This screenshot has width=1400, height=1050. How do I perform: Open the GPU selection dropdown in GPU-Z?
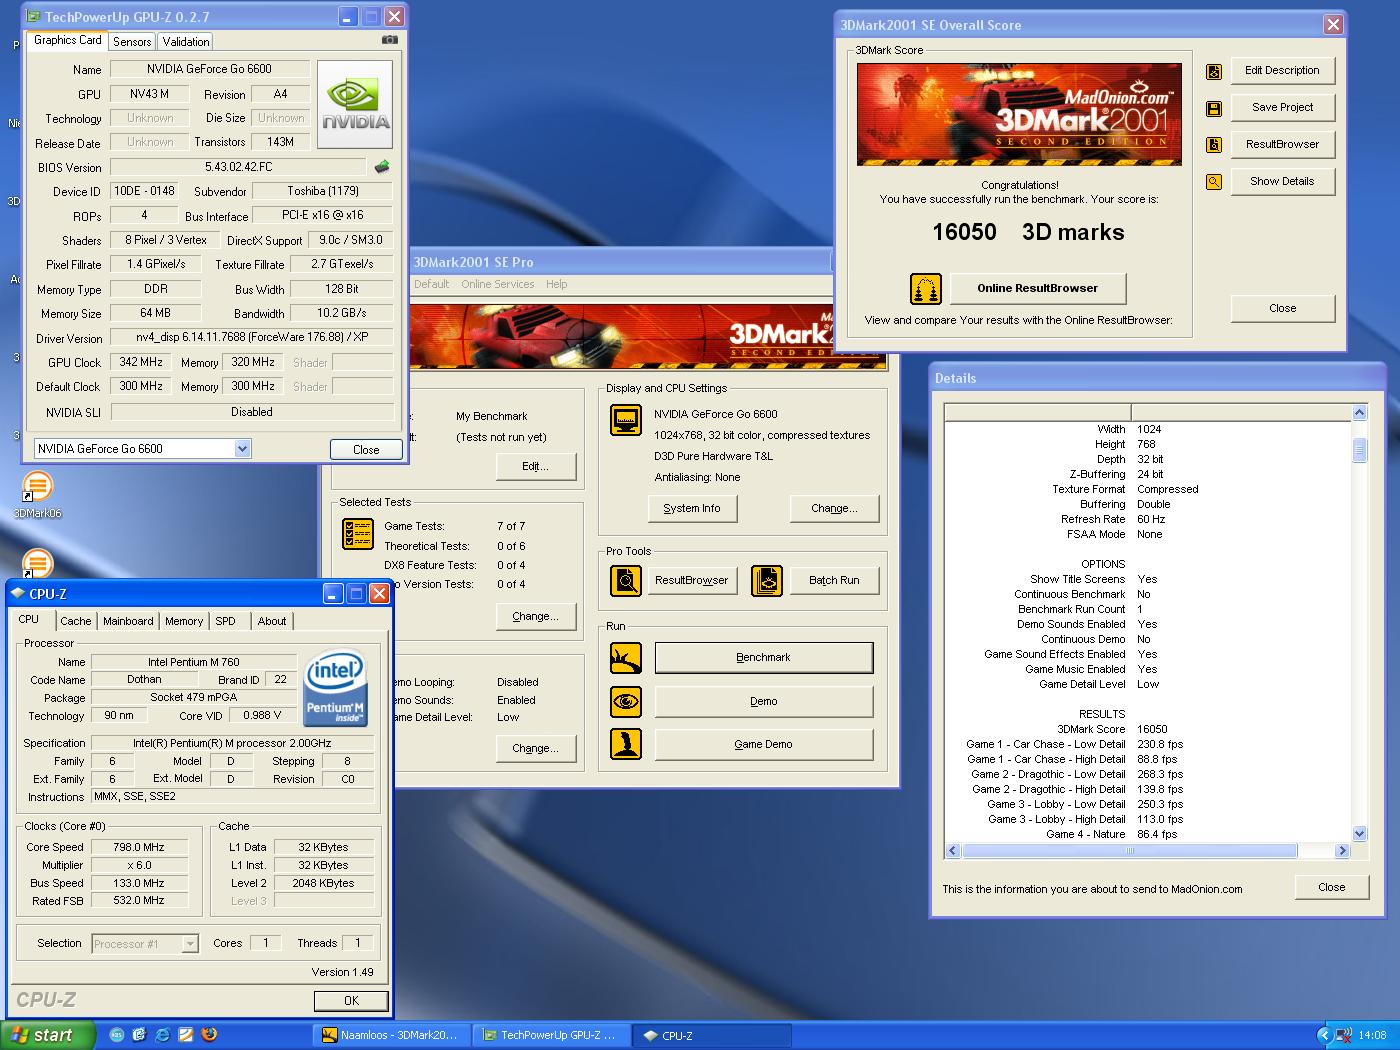[x=242, y=449]
